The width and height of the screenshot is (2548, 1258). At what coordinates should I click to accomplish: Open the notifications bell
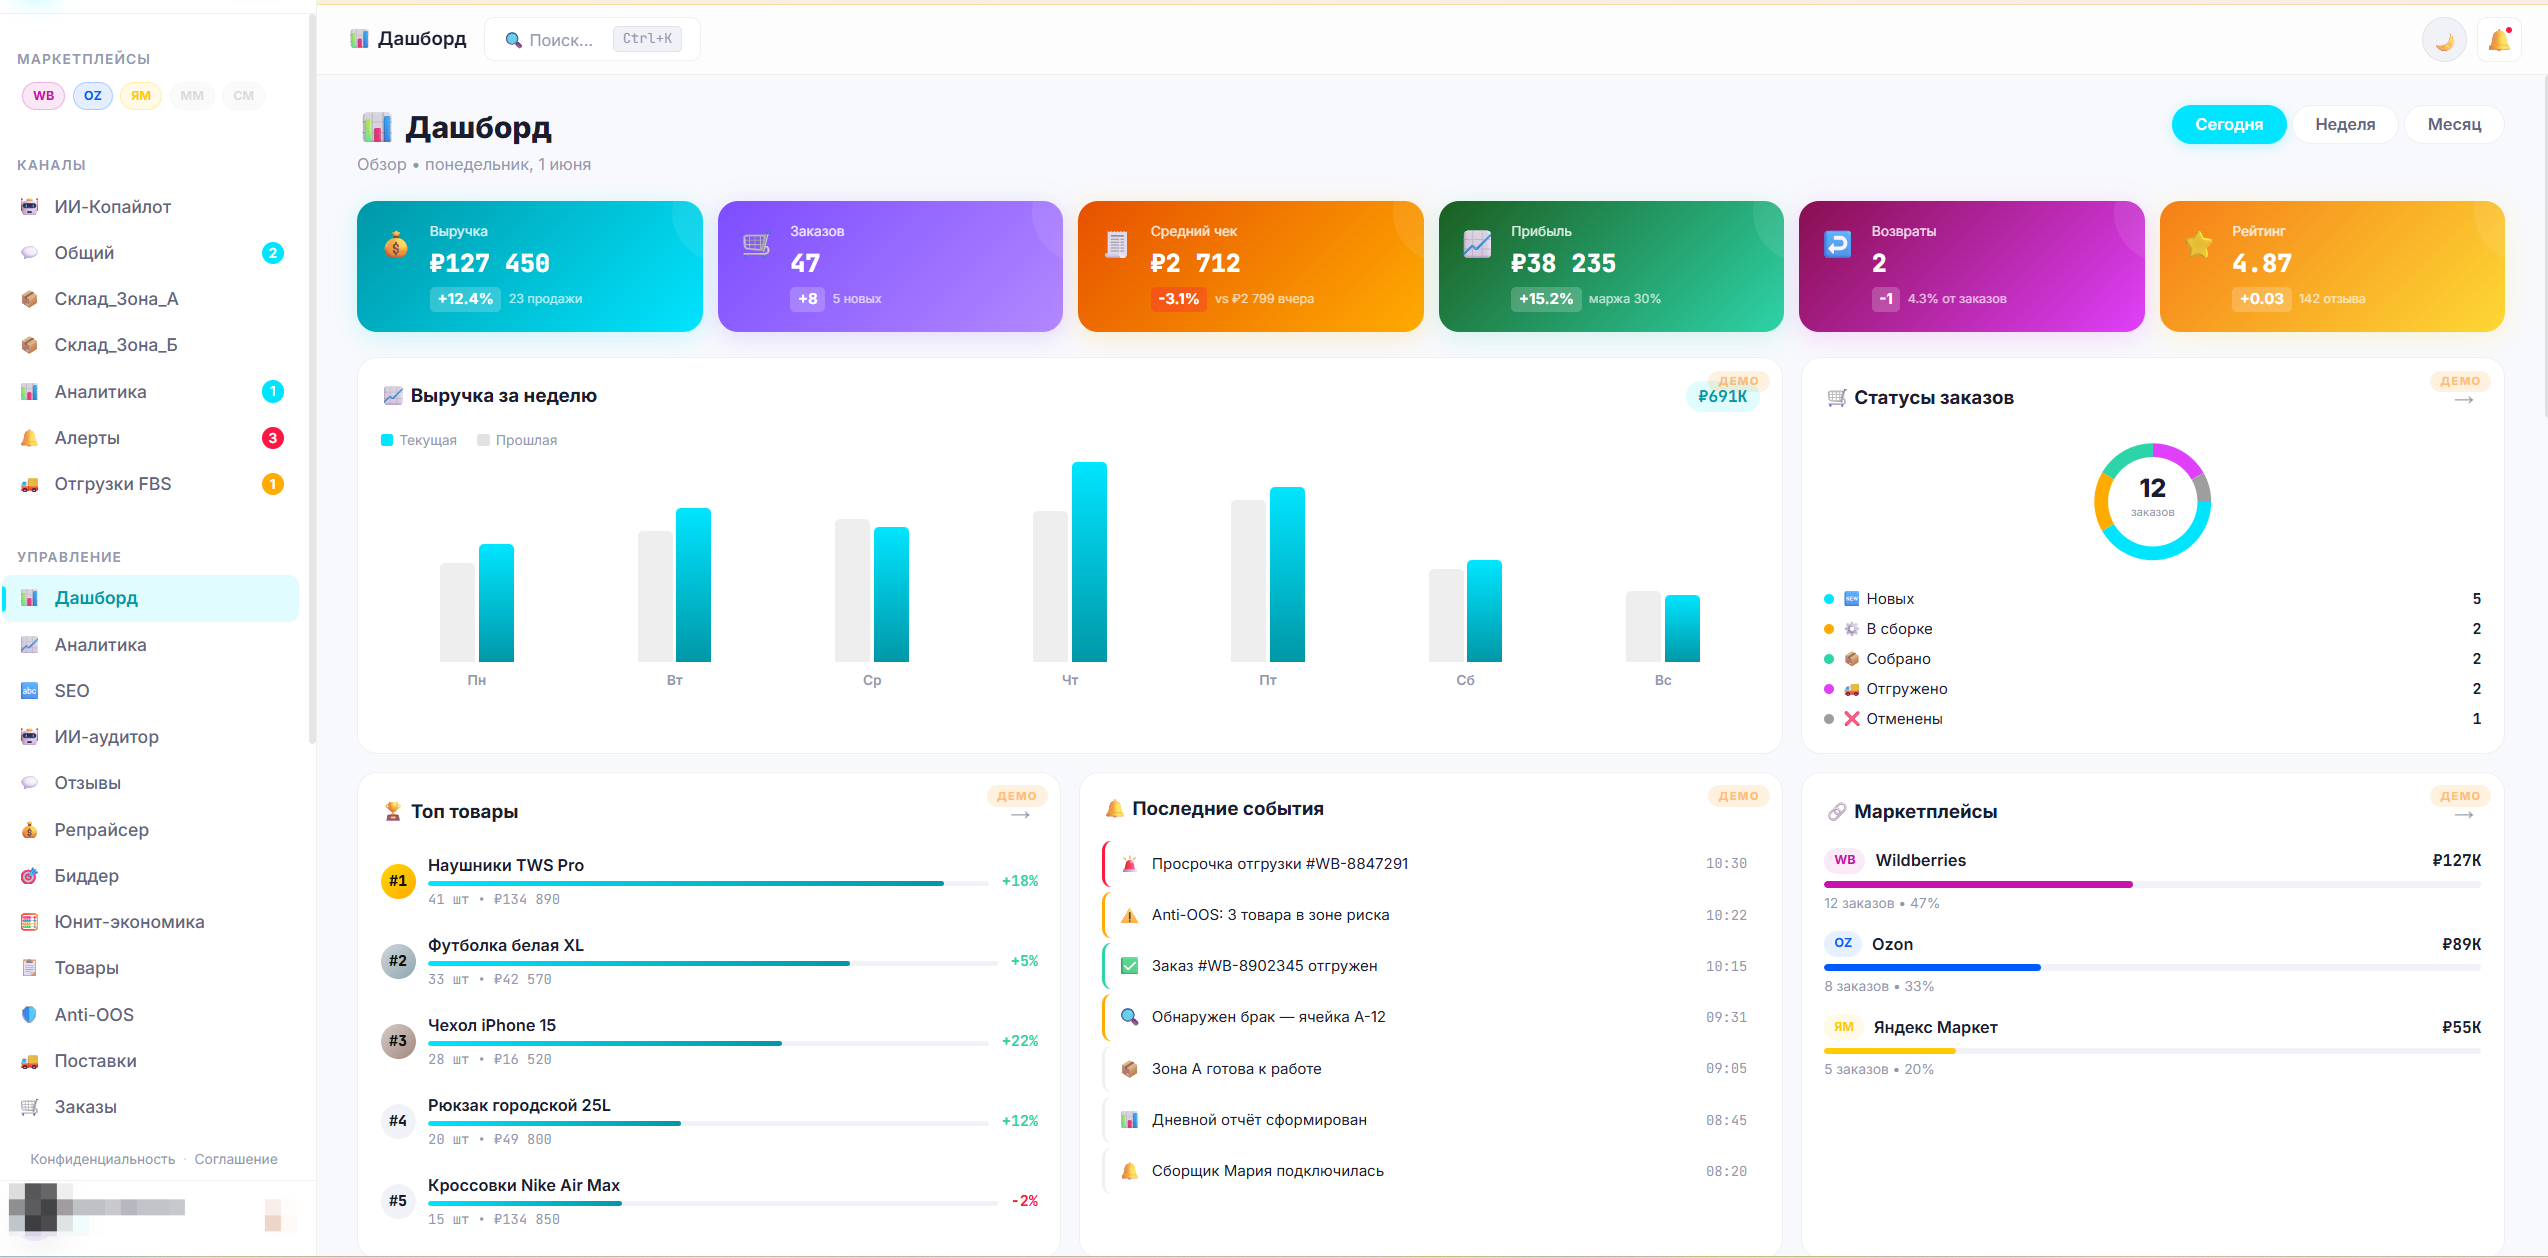2499,40
